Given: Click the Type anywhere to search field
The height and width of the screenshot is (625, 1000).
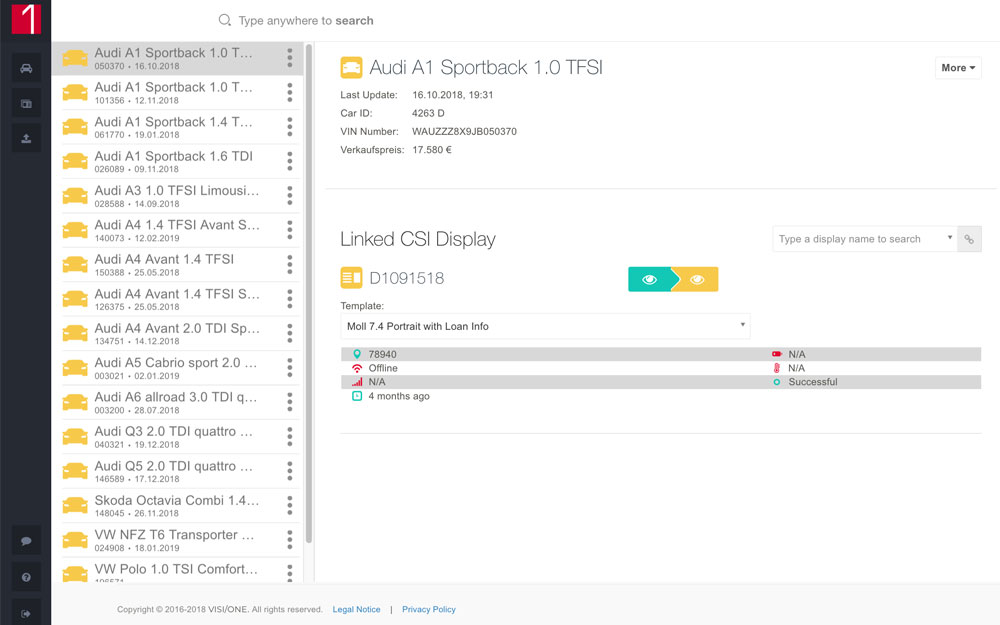Looking at the screenshot, I should (305, 20).
